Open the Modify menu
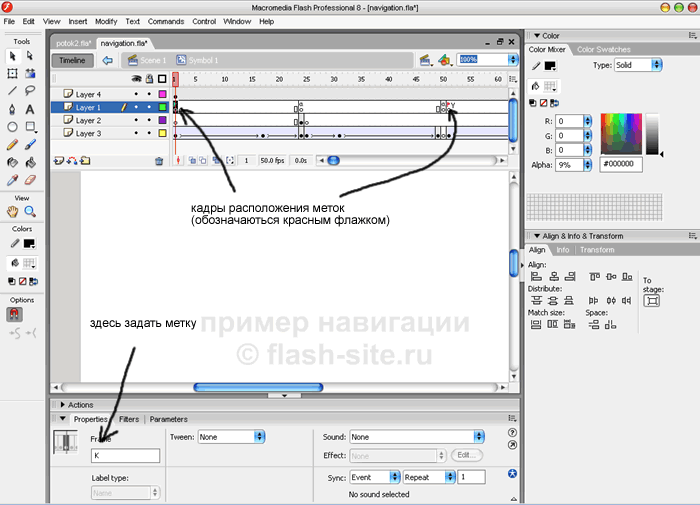The height and width of the screenshot is (505, 700). 106,21
